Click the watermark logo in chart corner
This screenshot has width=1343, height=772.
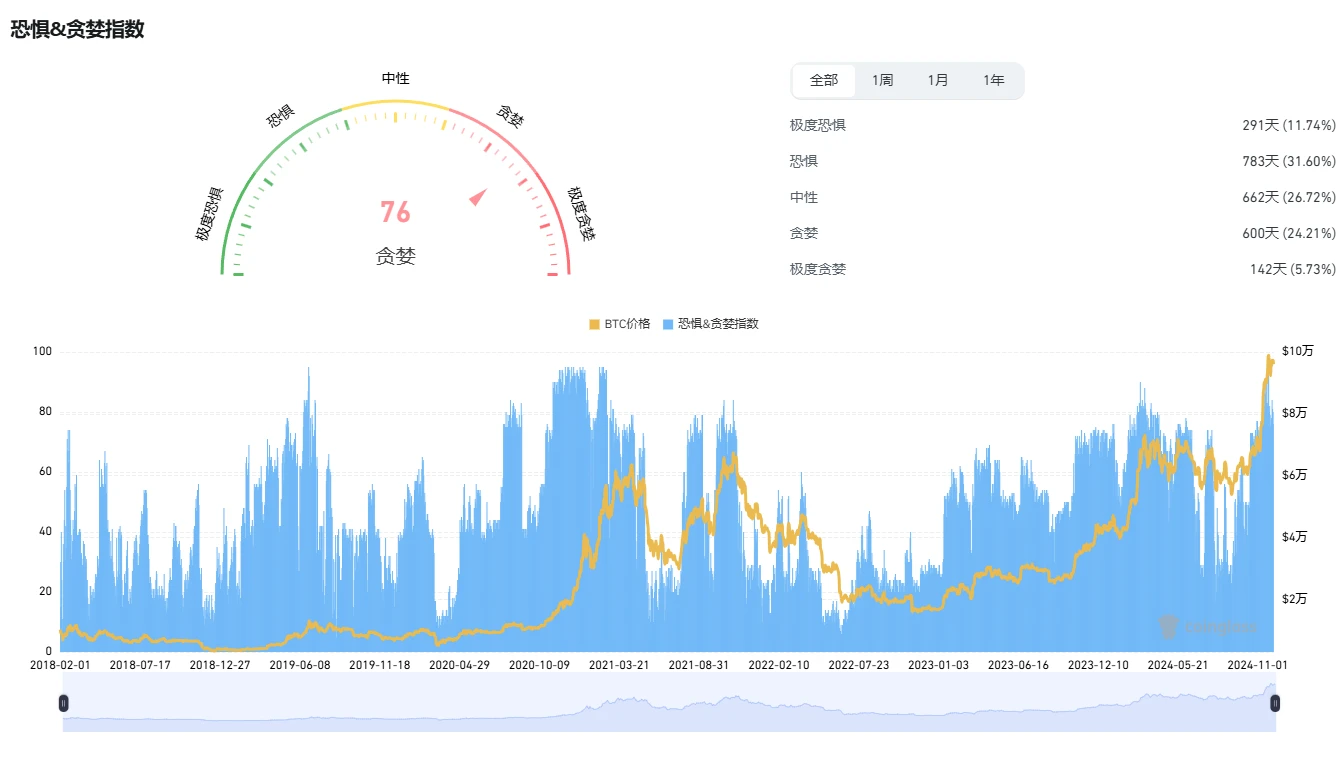1169,626
